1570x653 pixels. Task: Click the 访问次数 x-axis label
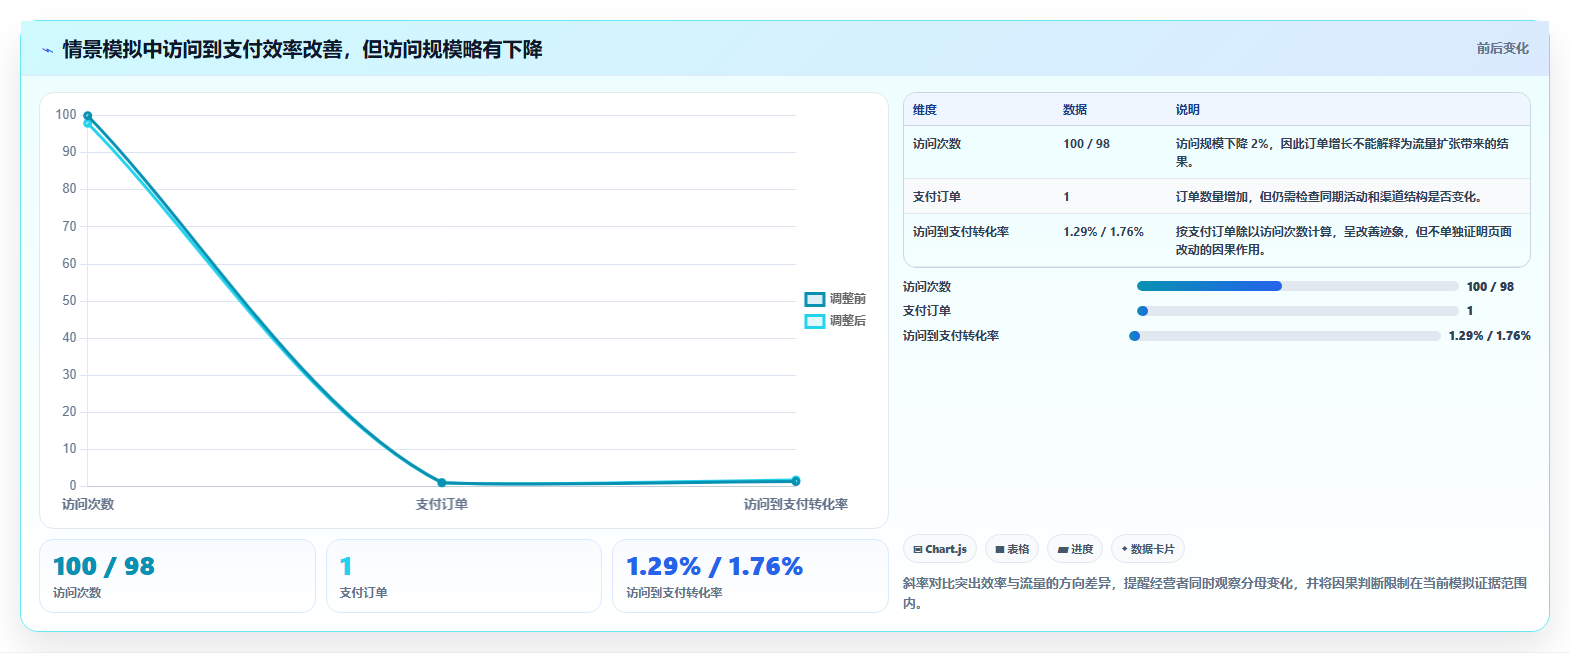click(x=88, y=504)
